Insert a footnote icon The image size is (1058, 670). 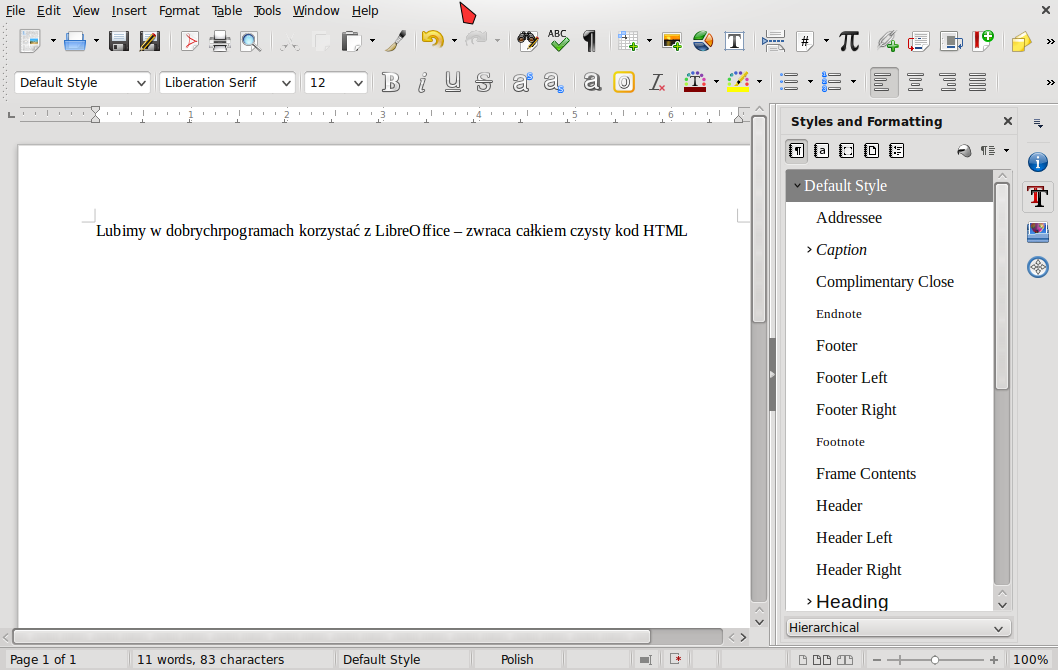(918, 41)
